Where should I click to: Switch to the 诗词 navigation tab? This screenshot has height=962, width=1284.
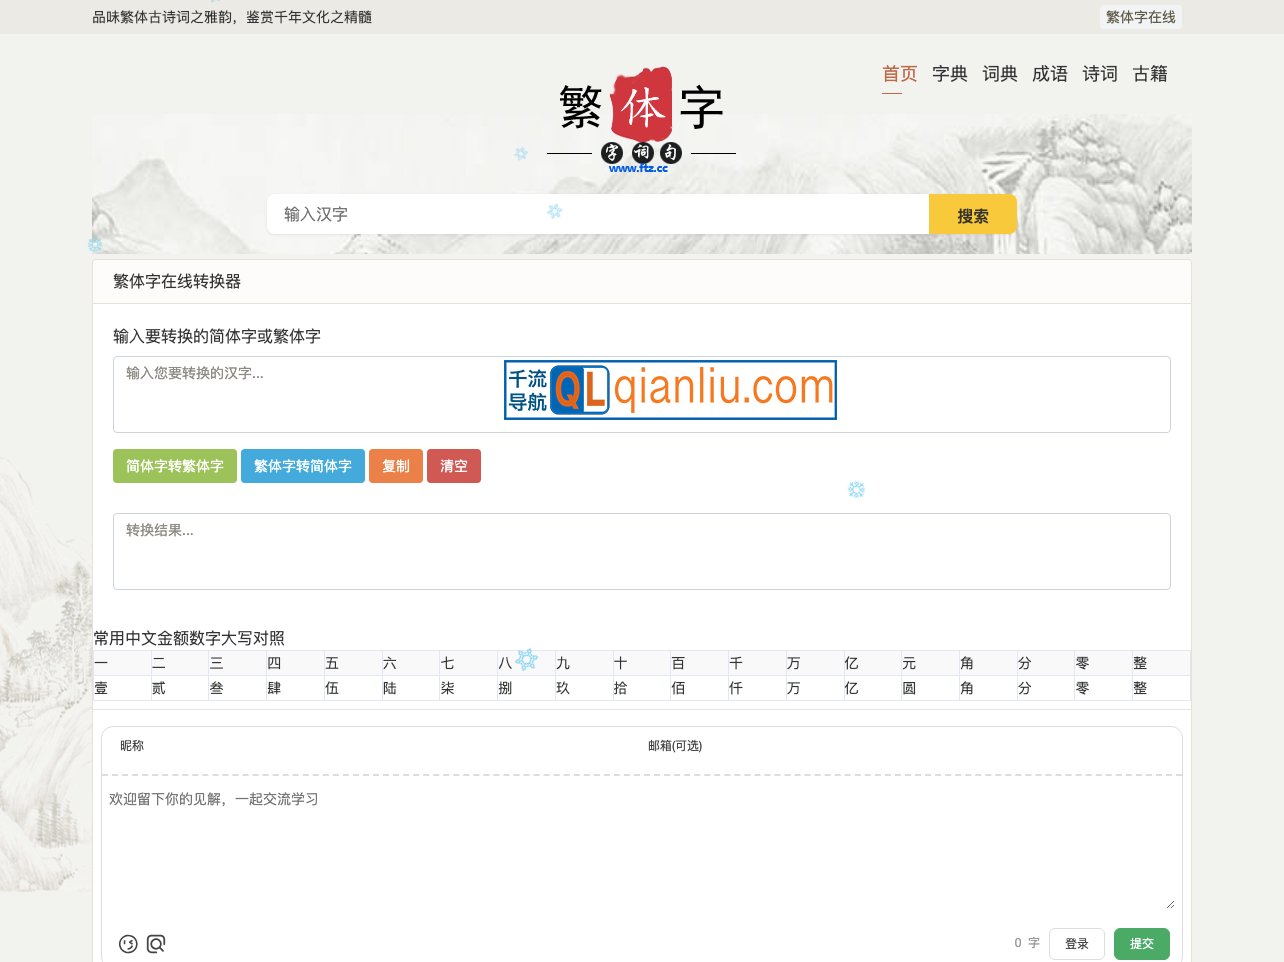pos(1100,74)
